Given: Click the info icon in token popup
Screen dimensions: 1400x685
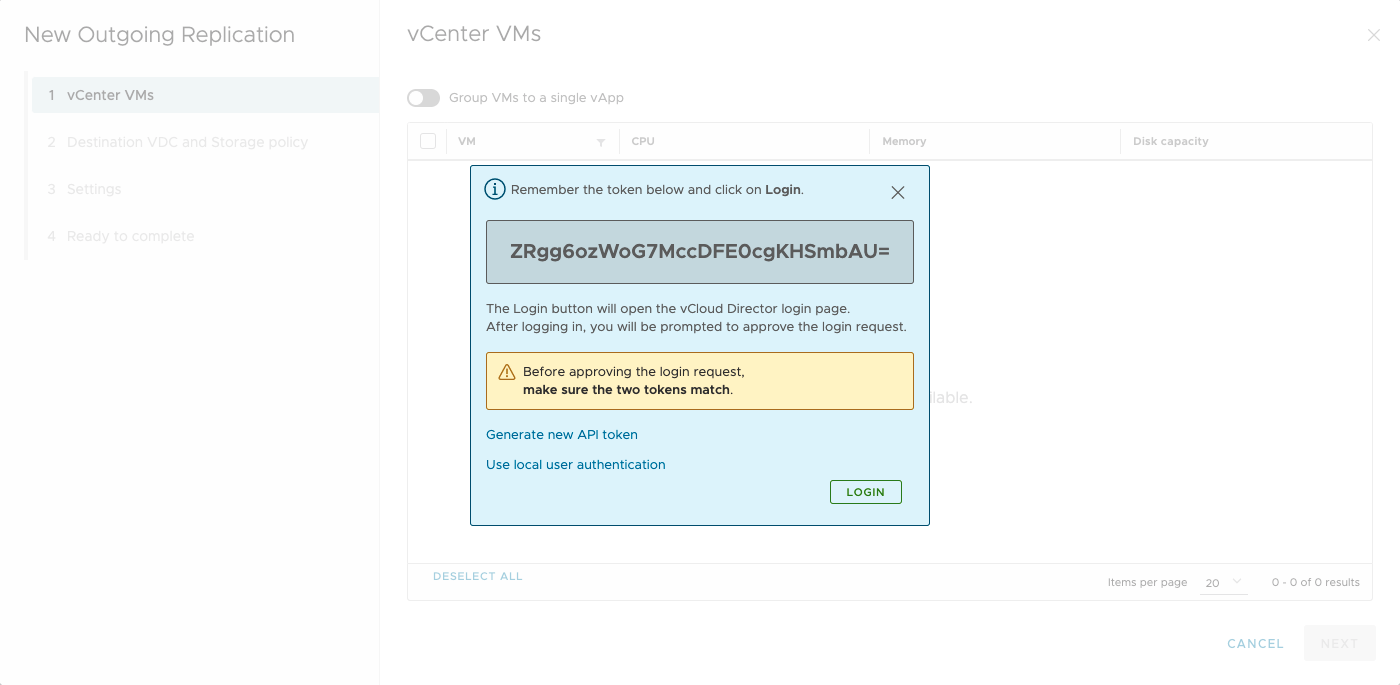Looking at the screenshot, I should [x=495, y=189].
